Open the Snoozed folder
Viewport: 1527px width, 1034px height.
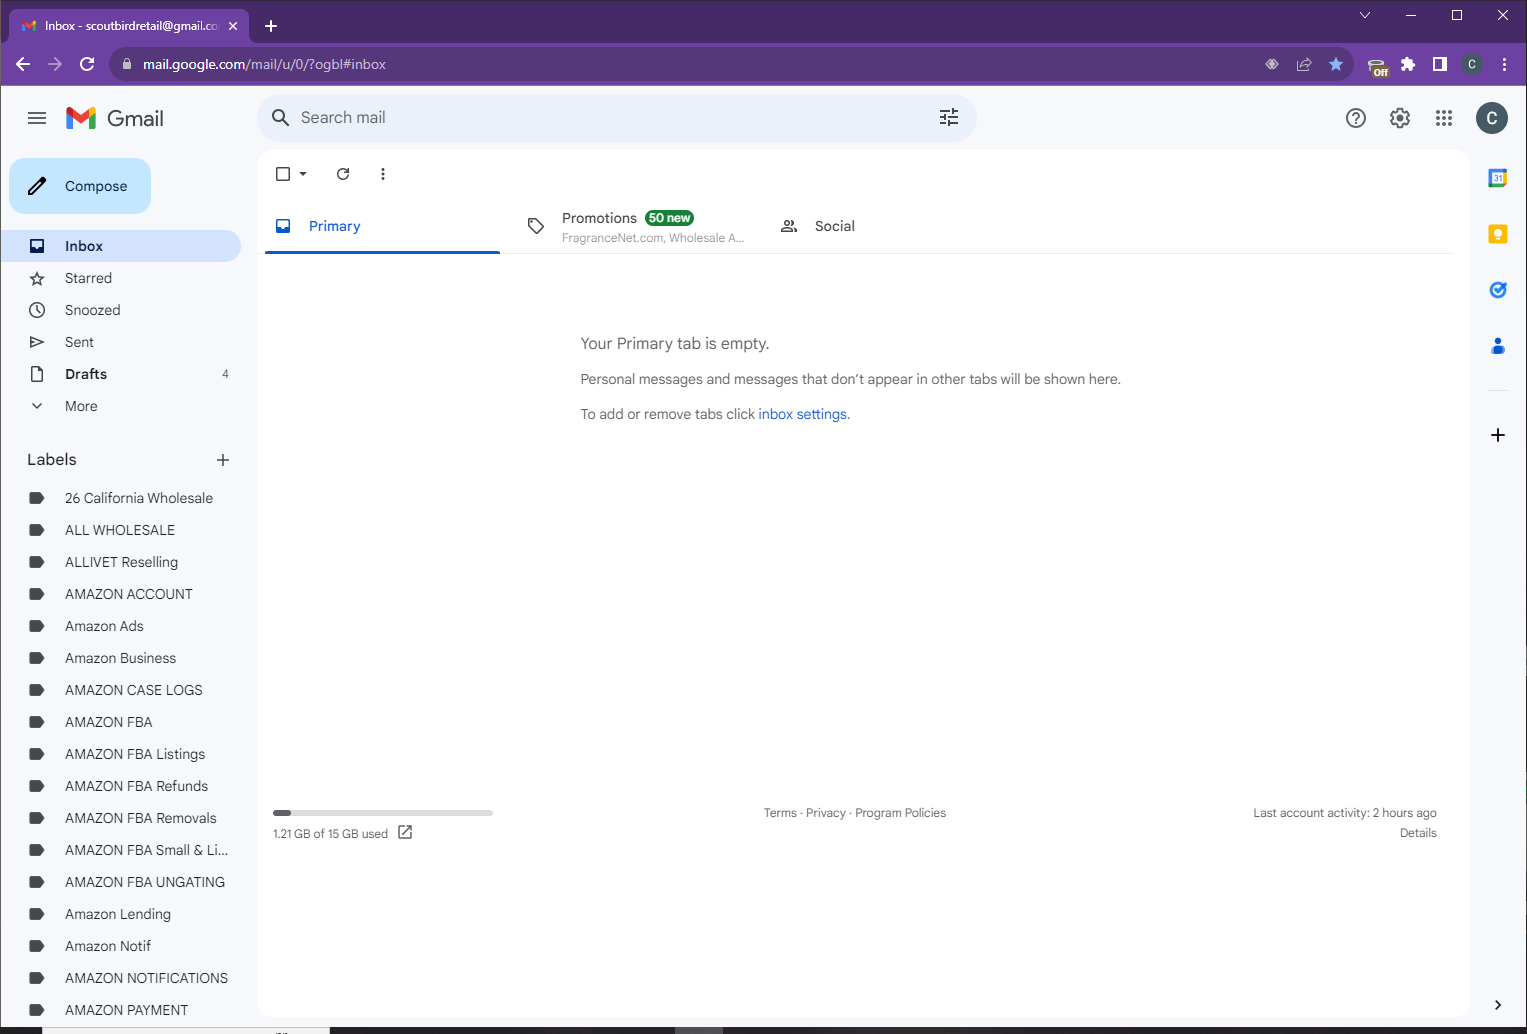pyautogui.click(x=120, y=310)
